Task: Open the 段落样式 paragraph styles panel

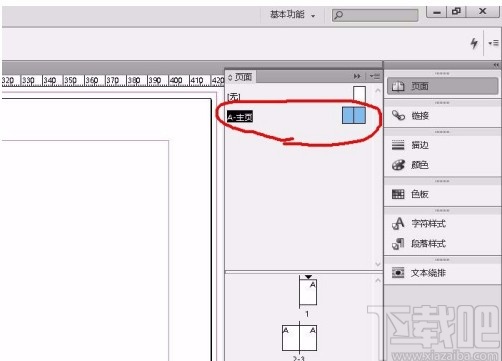Action: coord(442,243)
